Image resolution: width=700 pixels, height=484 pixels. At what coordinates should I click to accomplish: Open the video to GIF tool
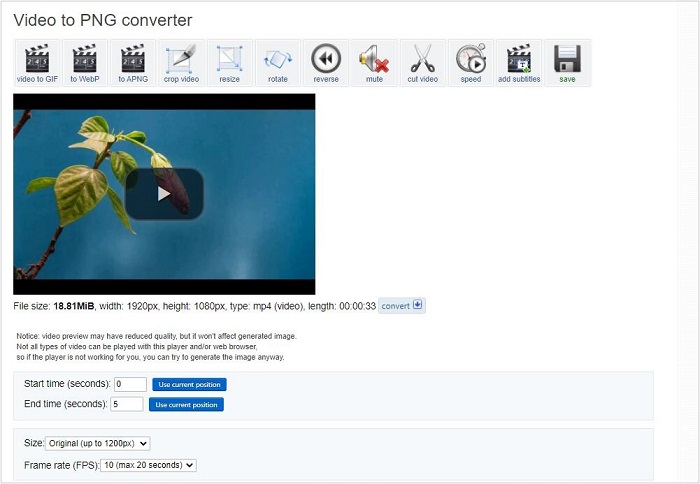37,63
